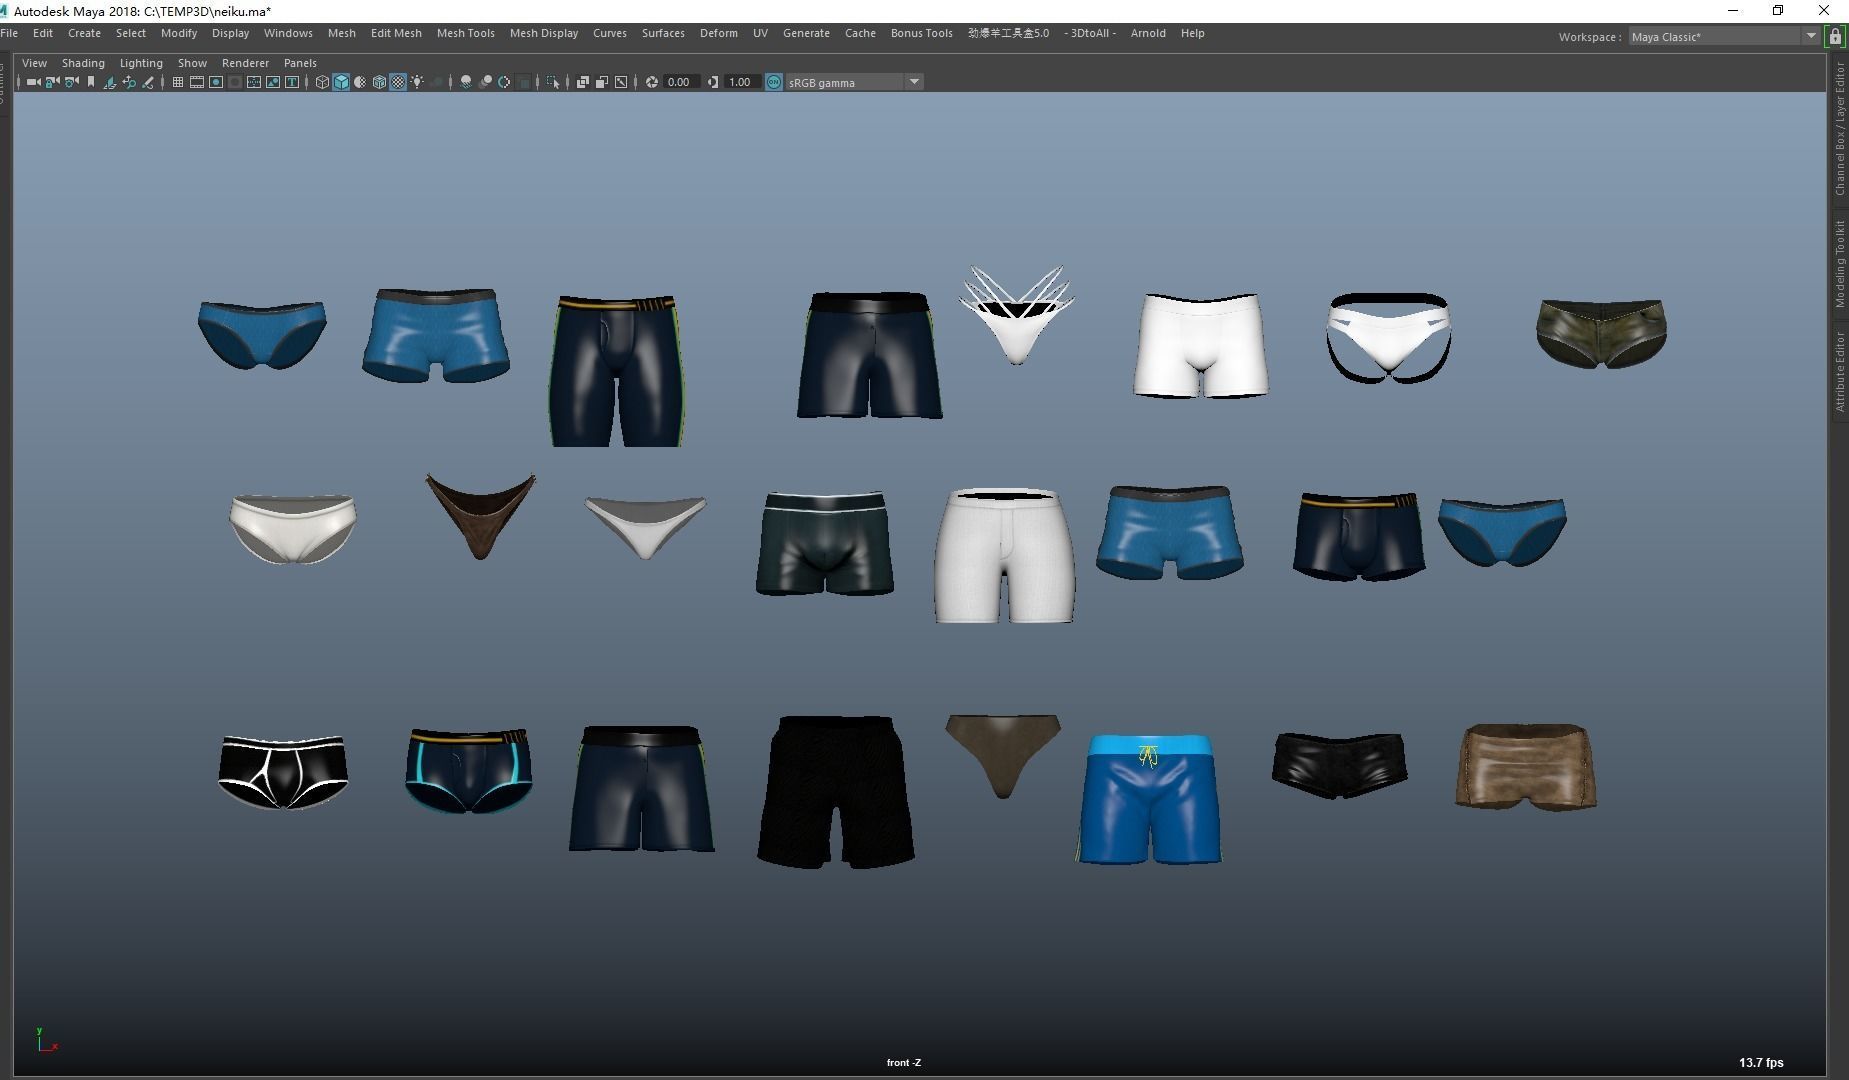1849x1080 pixels.
Task: Select the blue drawstring swim shorts model
Action: click(1149, 799)
